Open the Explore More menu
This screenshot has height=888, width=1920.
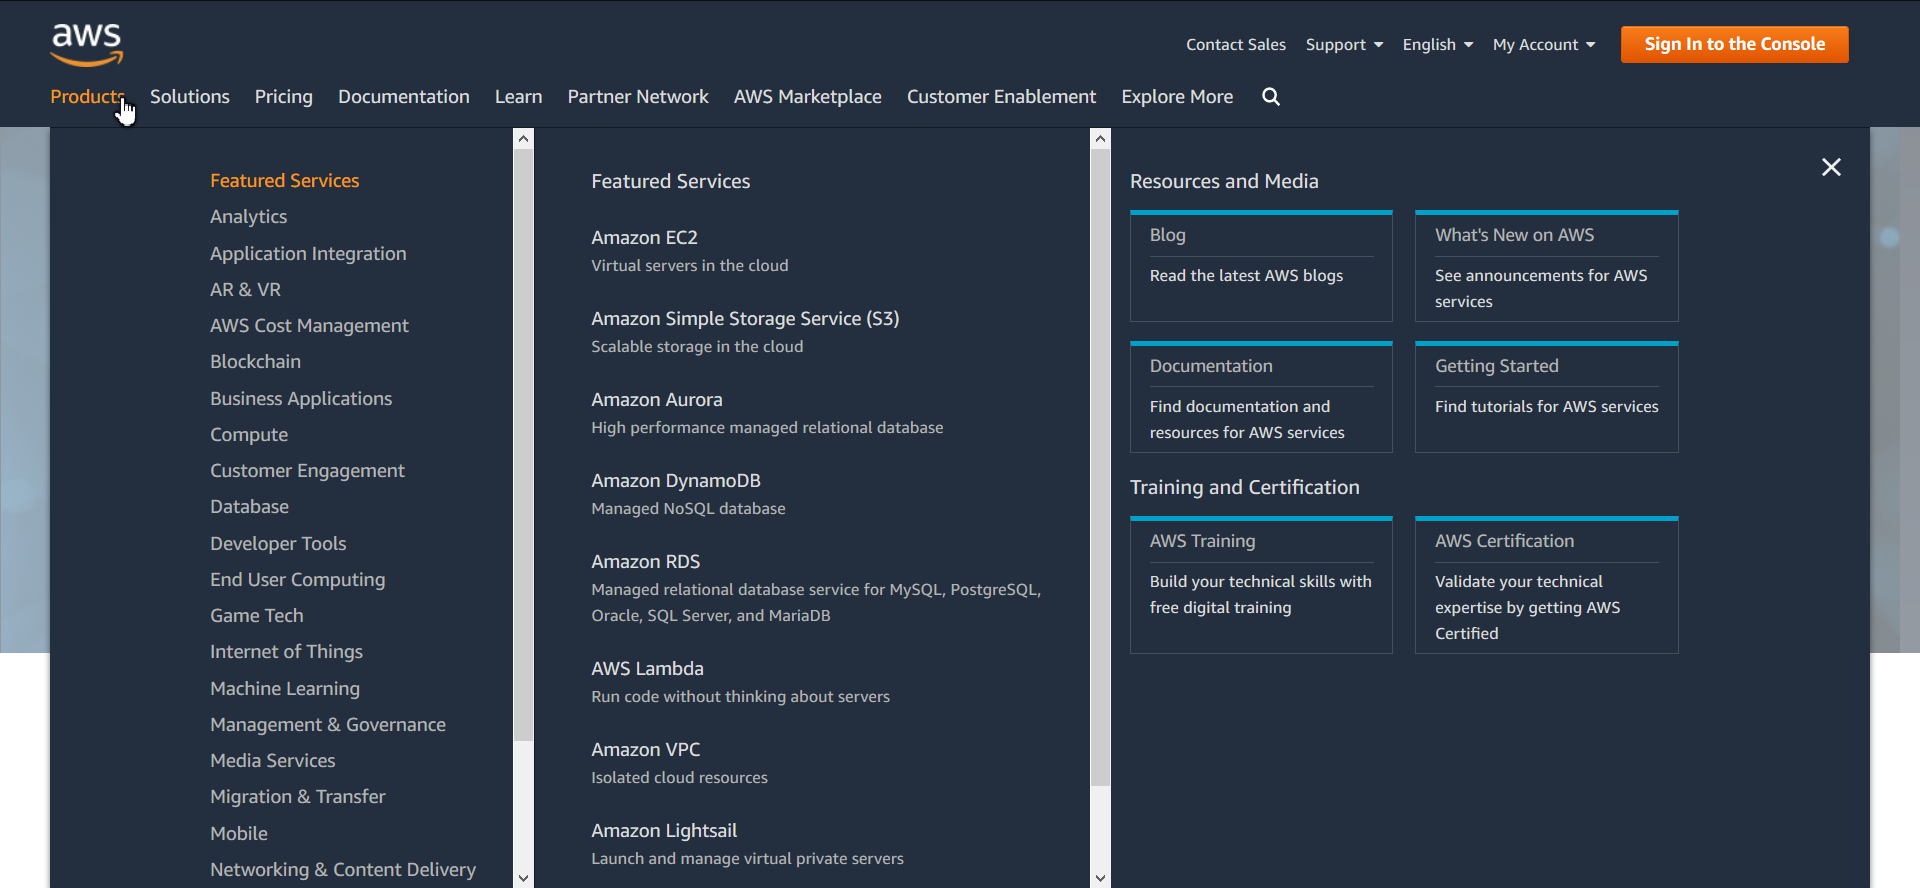coord(1177,96)
